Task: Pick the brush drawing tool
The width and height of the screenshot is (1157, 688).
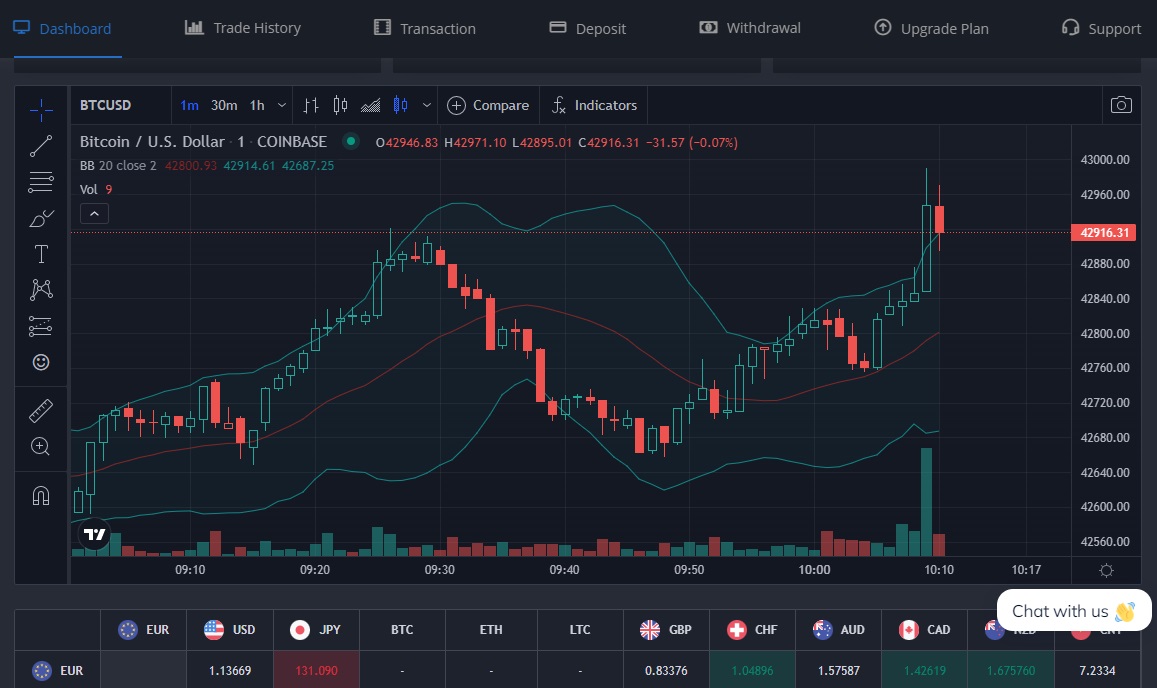Action: (41, 218)
